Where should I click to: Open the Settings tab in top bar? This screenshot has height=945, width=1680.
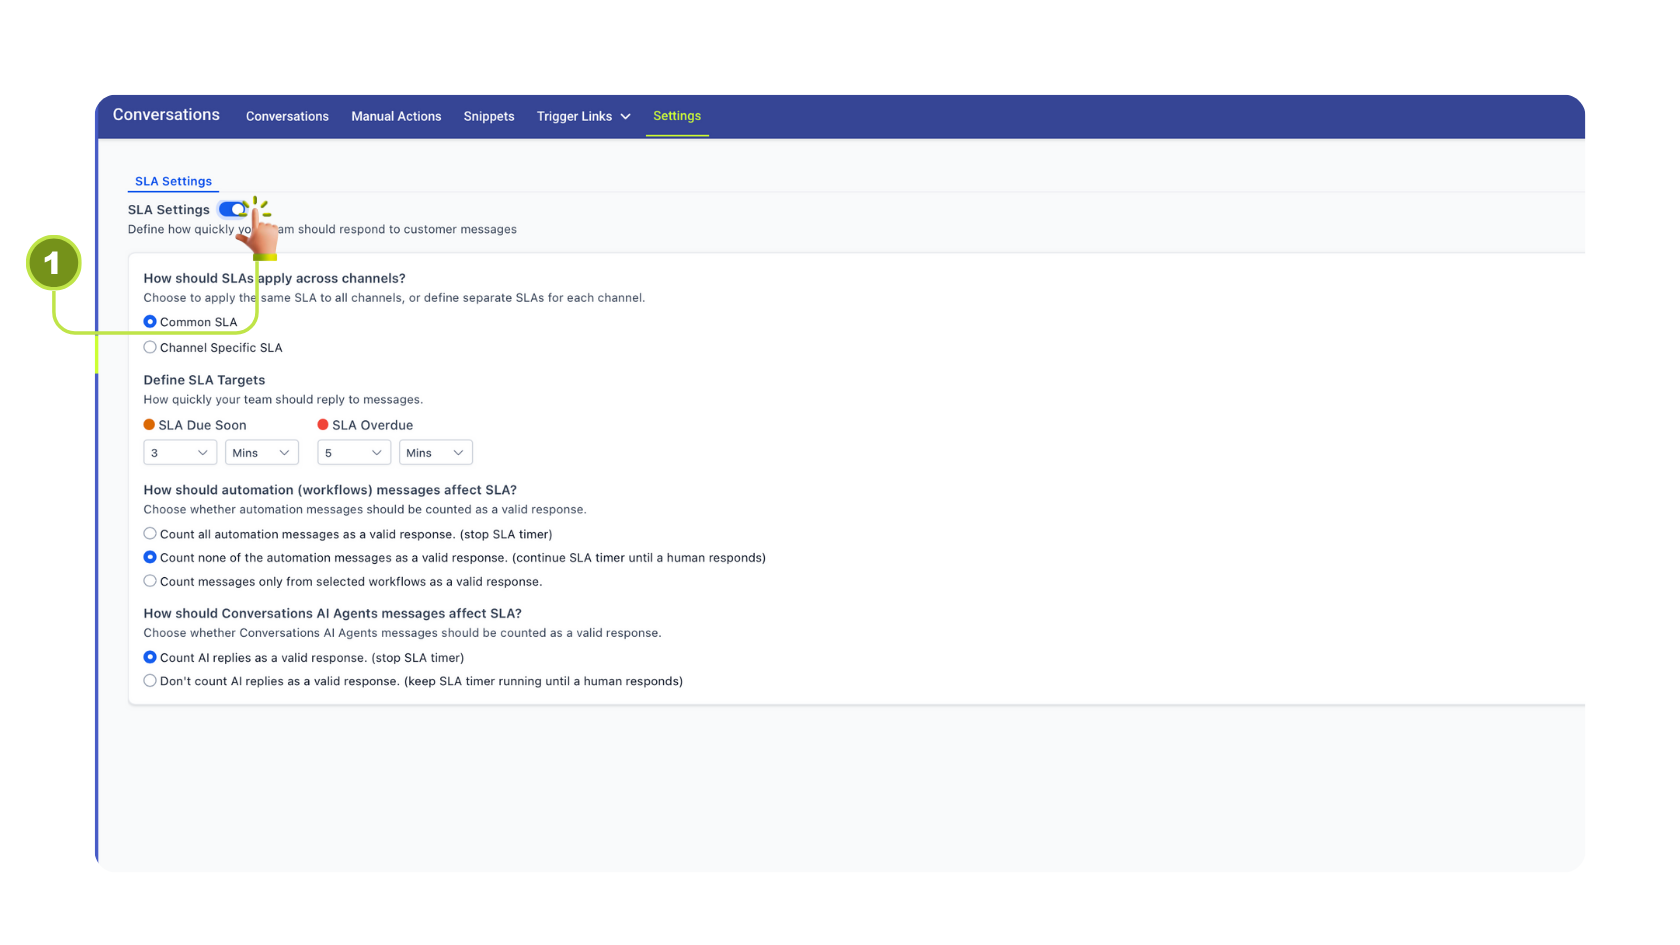[677, 116]
